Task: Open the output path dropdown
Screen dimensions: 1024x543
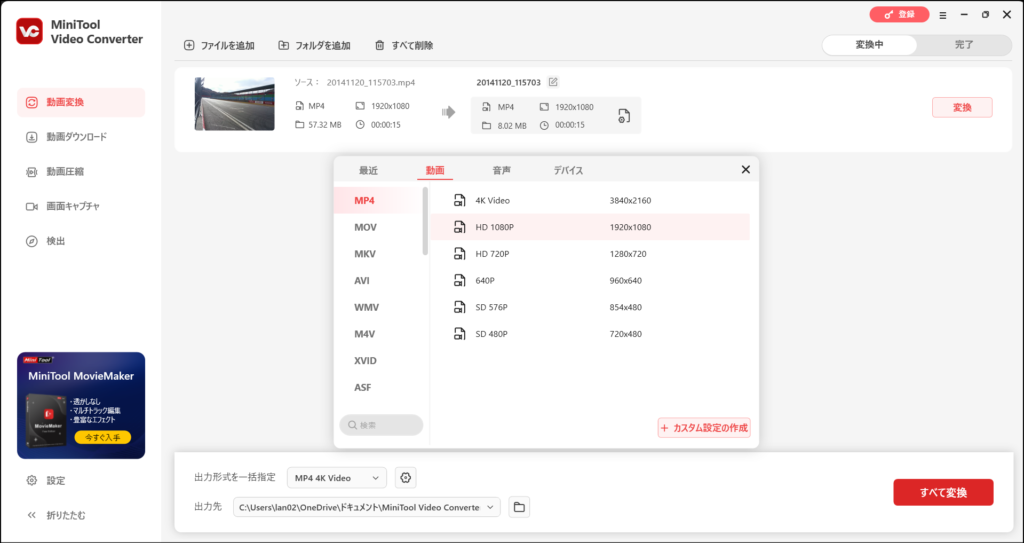Action: coord(490,508)
